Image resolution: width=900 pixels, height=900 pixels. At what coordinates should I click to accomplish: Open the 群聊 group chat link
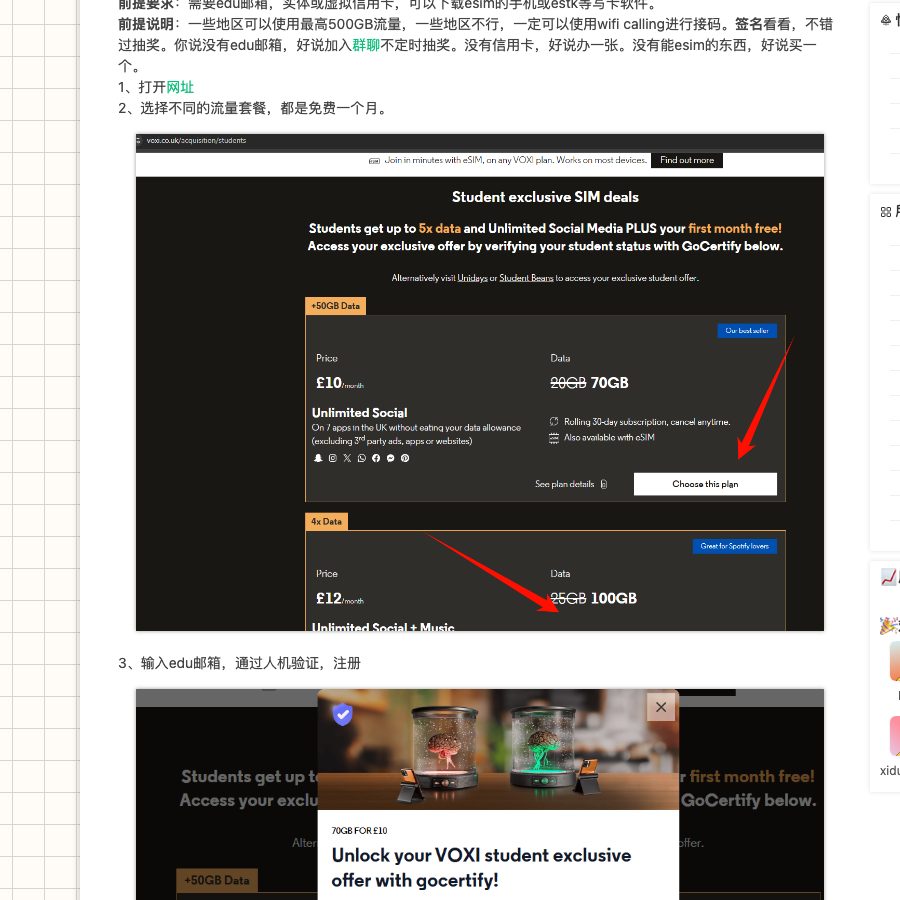(x=366, y=45)
